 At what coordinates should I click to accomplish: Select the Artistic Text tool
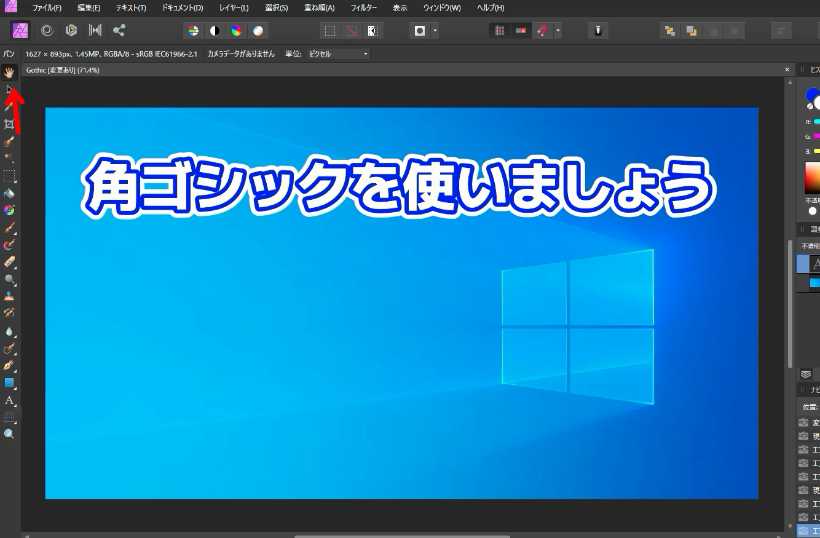coord(9,400)
